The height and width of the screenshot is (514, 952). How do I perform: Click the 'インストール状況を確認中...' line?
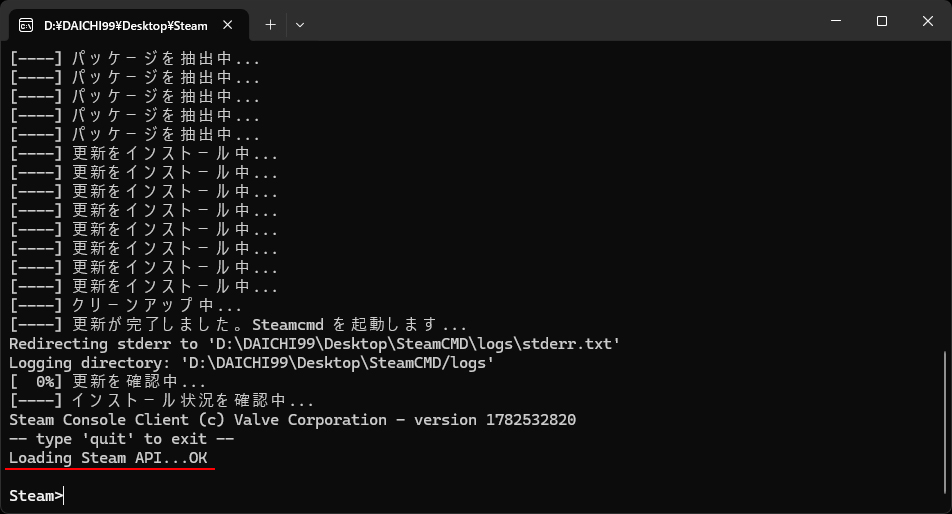tap(162, 401)
